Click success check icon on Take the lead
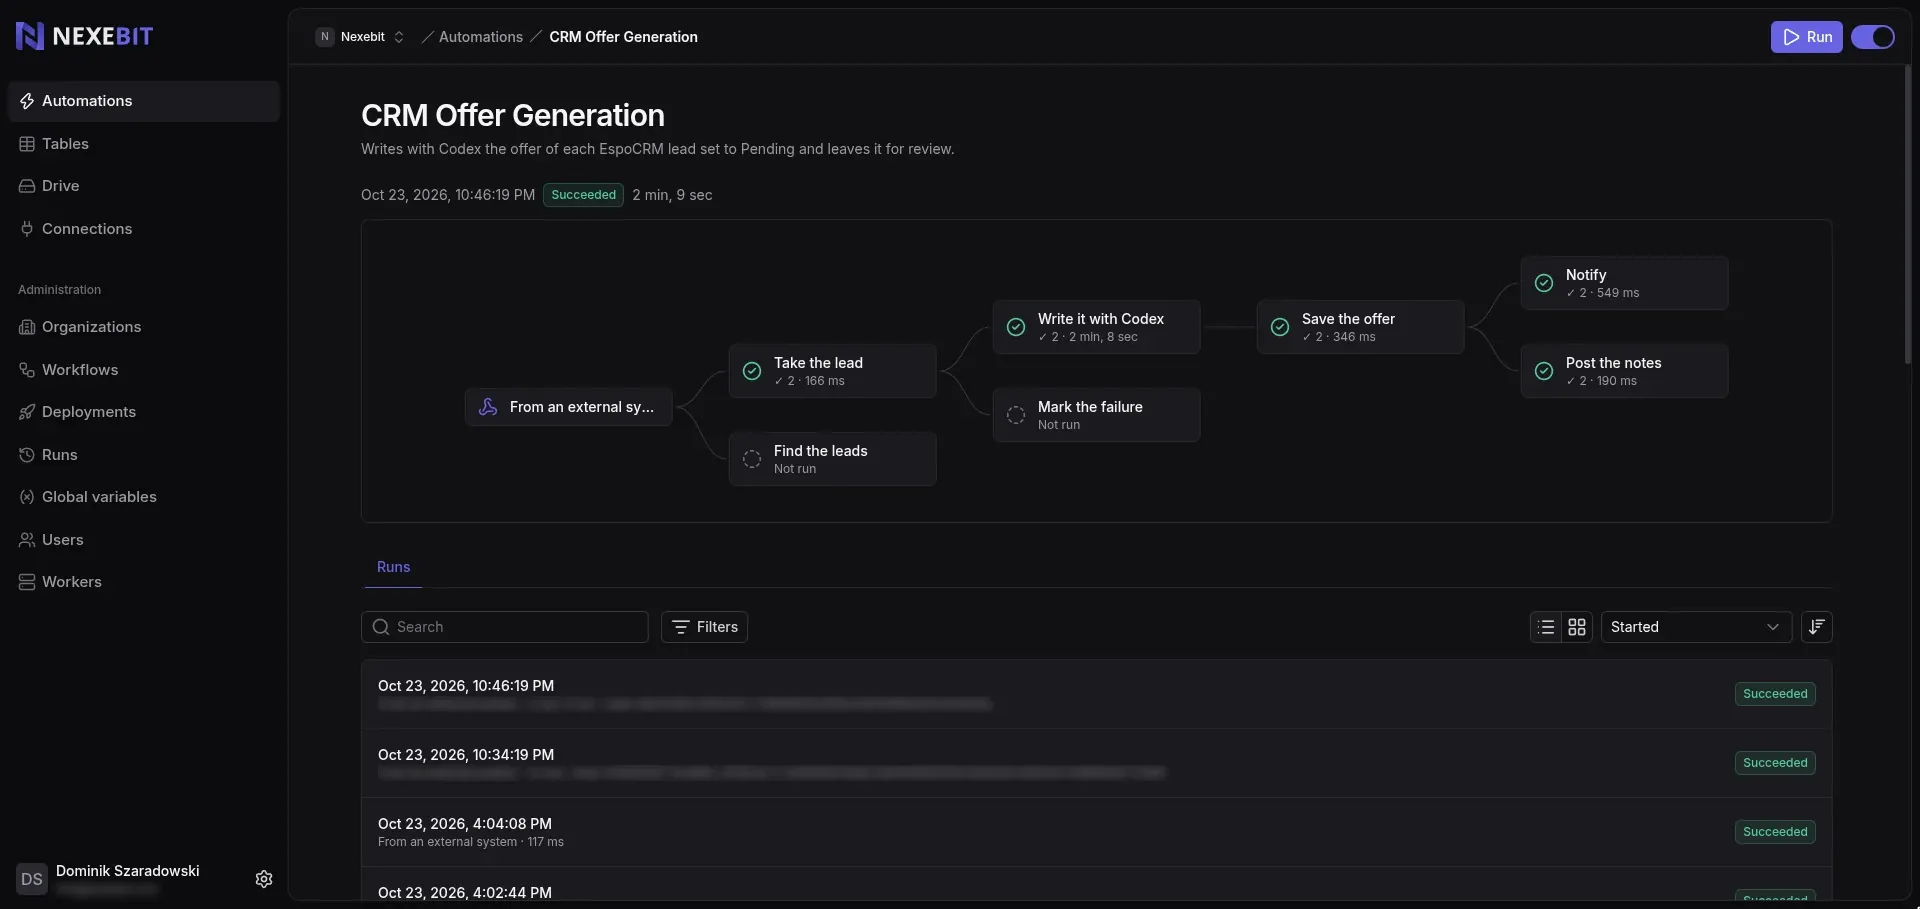 [x=752, y=371]
